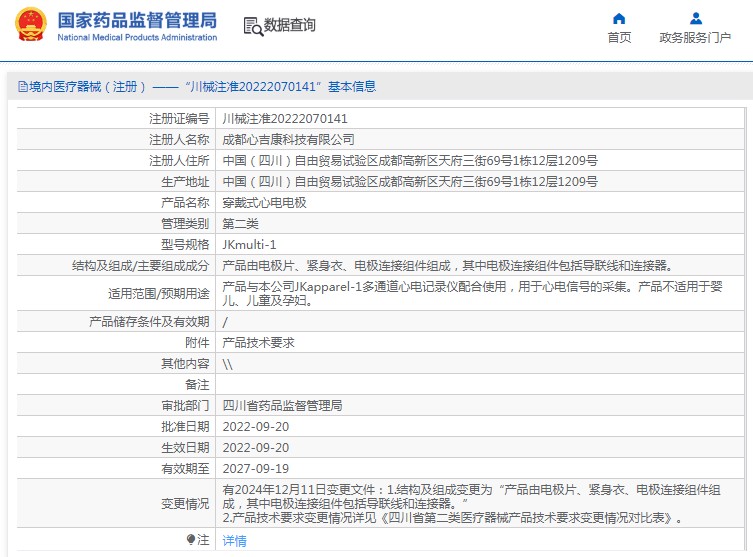Click the 管理类别 label
Screen dimensions: 753x557
tap(185, 224)
